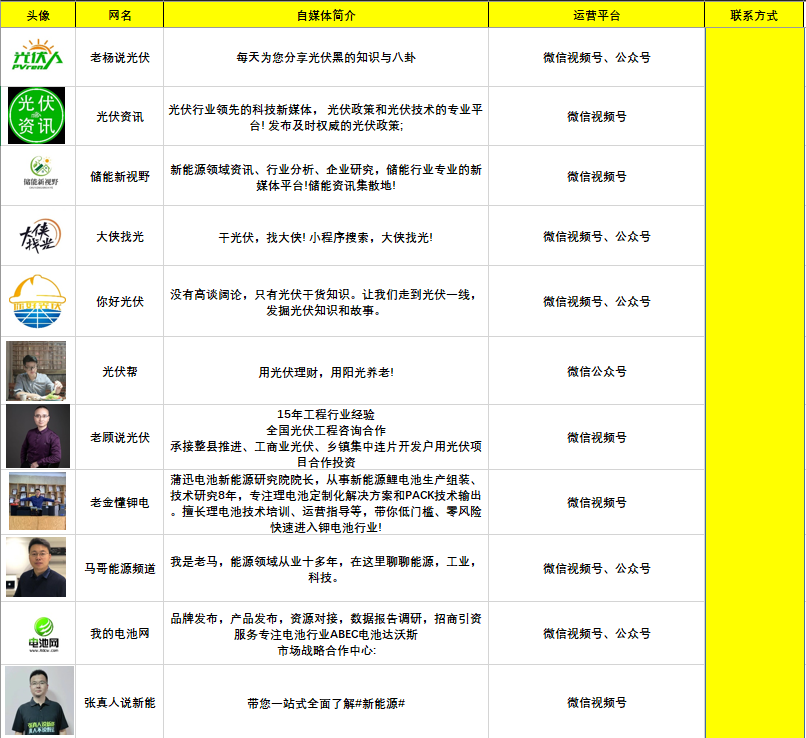Screen dimensions: 806x738
Task: Click the orange and blue 你好光伏 logo
Action: [37, 301]
